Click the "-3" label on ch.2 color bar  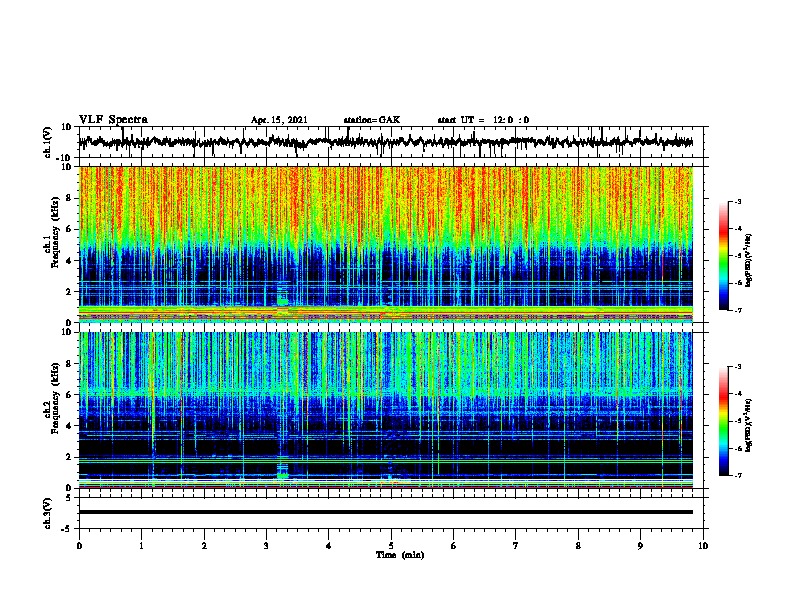pyautogui.click(x=737, y=367)
